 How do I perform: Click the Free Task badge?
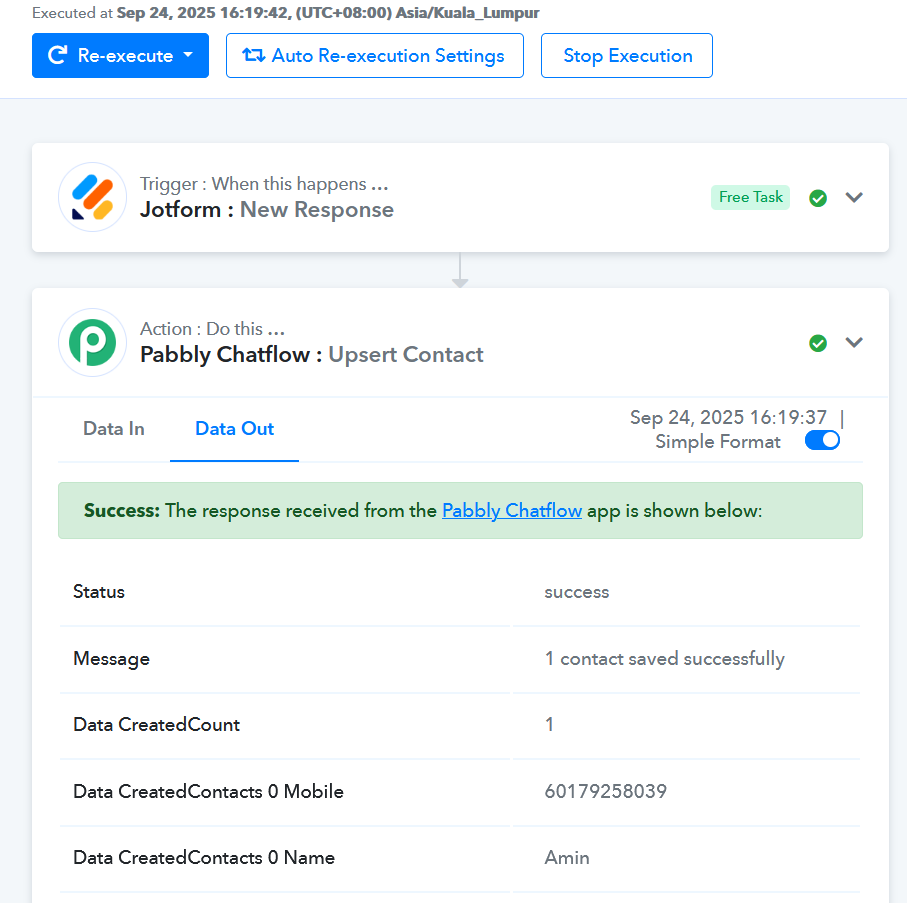click(750, 197)
